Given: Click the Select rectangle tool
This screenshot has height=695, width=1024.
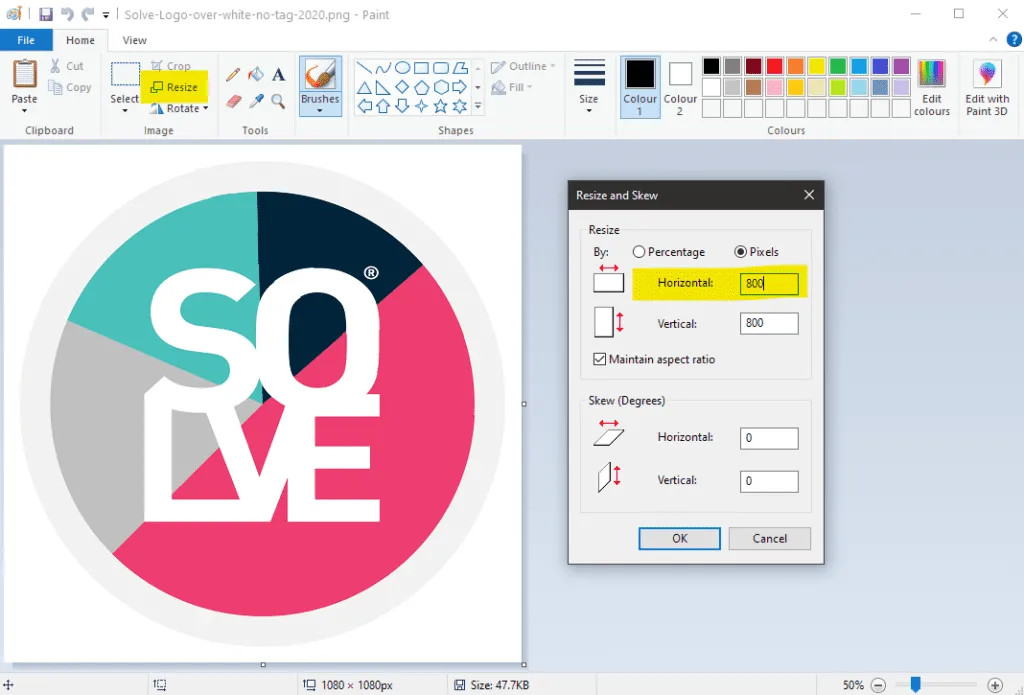Looking at the screenshot, I should click(x=125, y=74).
